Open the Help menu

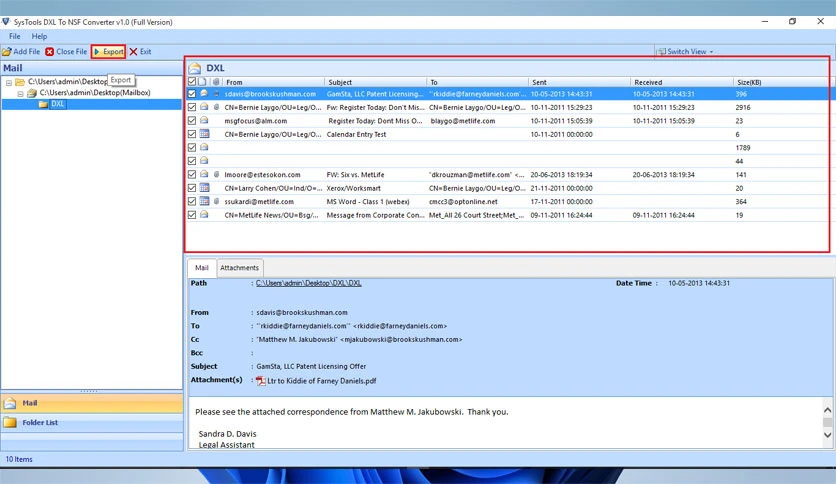pyautogui.click(x=39, y=36)
